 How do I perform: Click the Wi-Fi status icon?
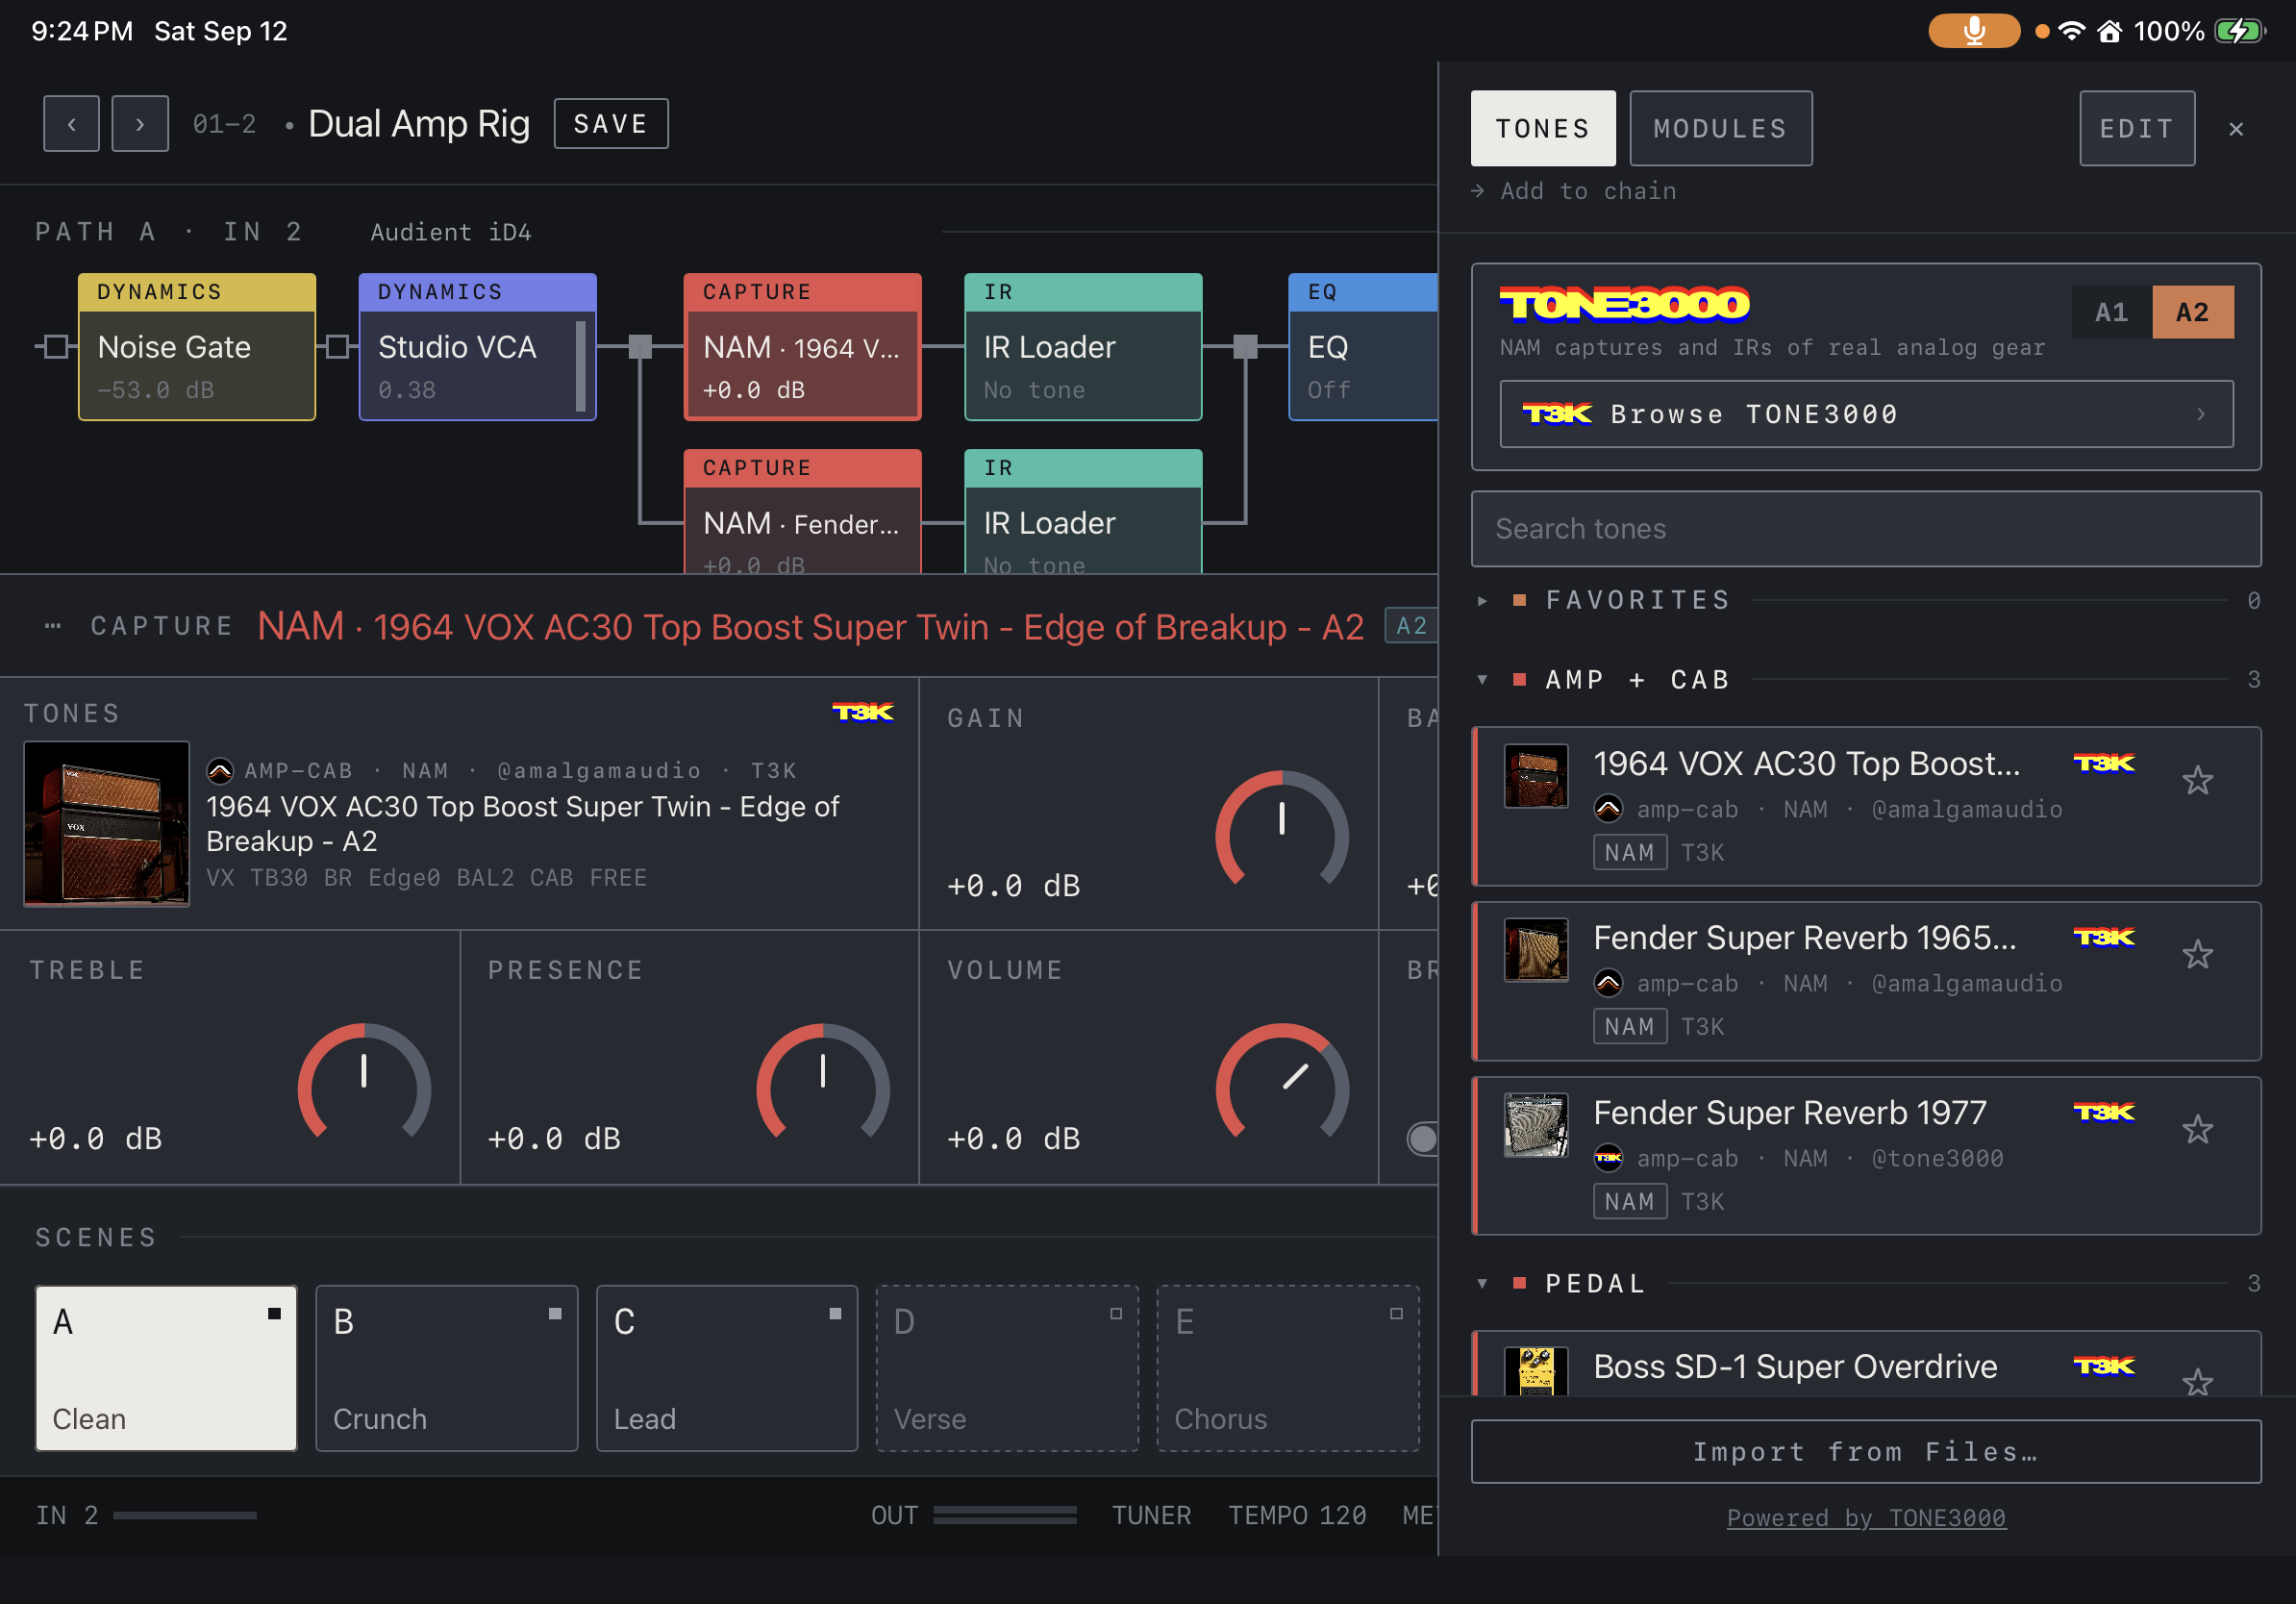point(2072,31)
